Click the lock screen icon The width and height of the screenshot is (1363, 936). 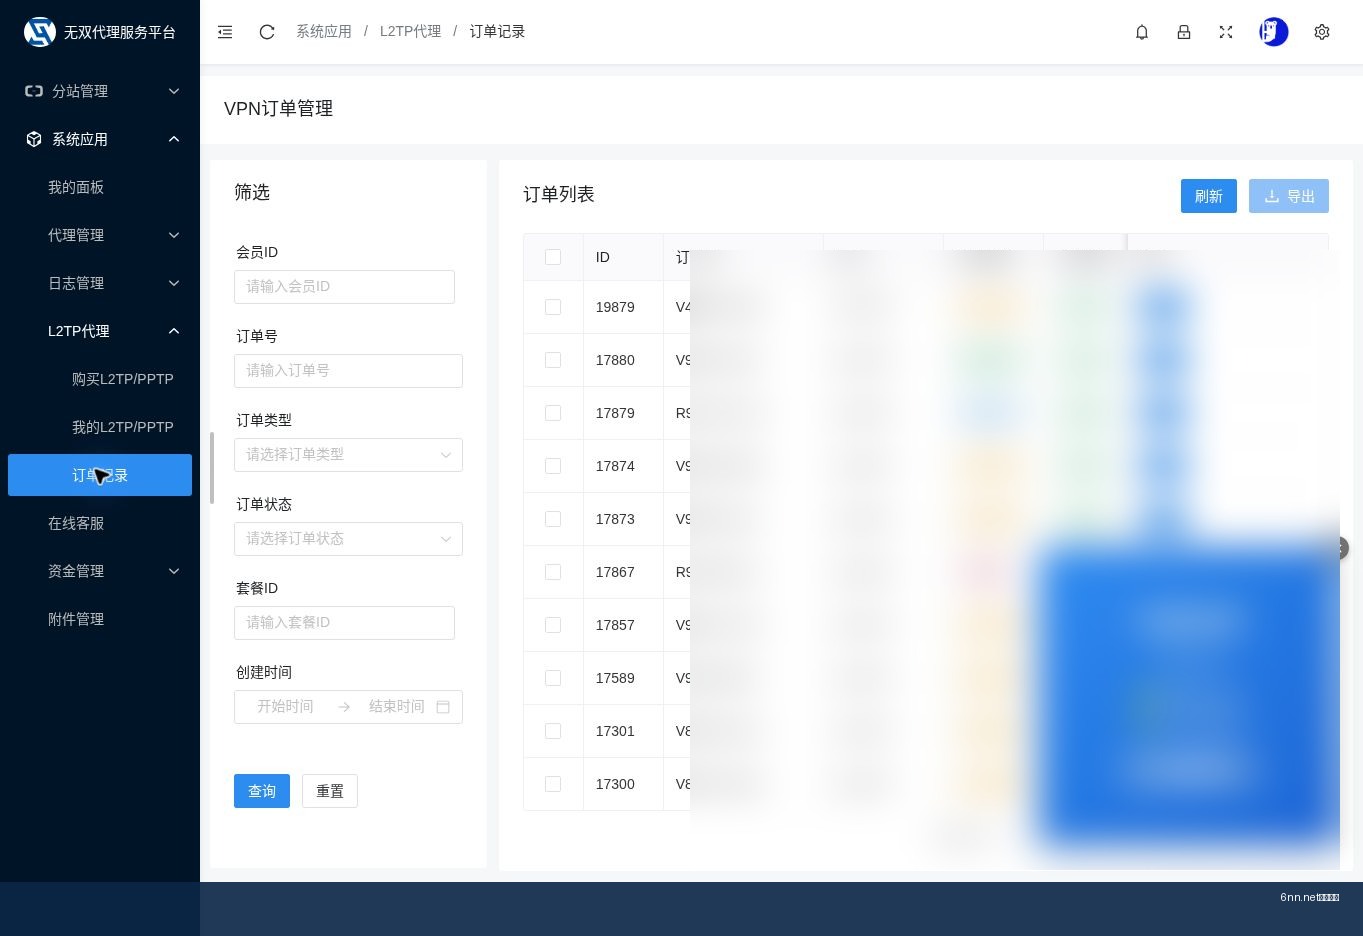tap(1184, 32)
